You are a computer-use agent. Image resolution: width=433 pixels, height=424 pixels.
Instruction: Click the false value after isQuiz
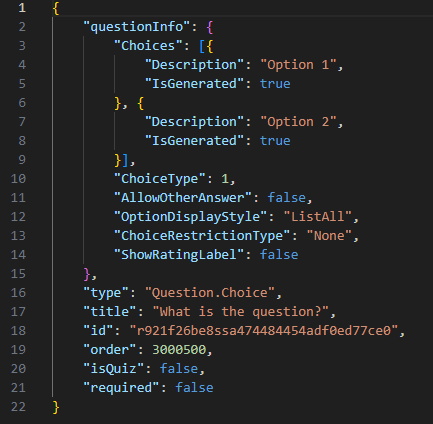coord(179,369)
